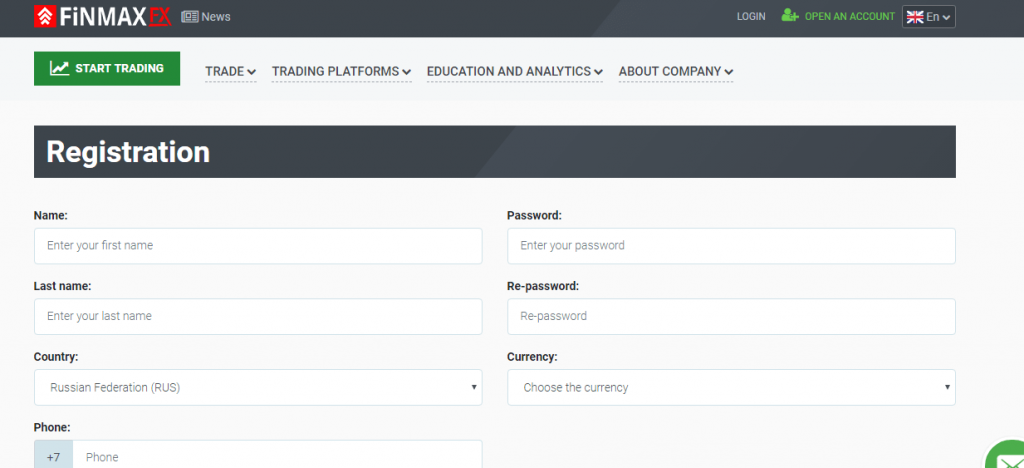Screen dimensions: 1024x468
Task: Open the green mail chat bubble
Action: pos(1006,456)
